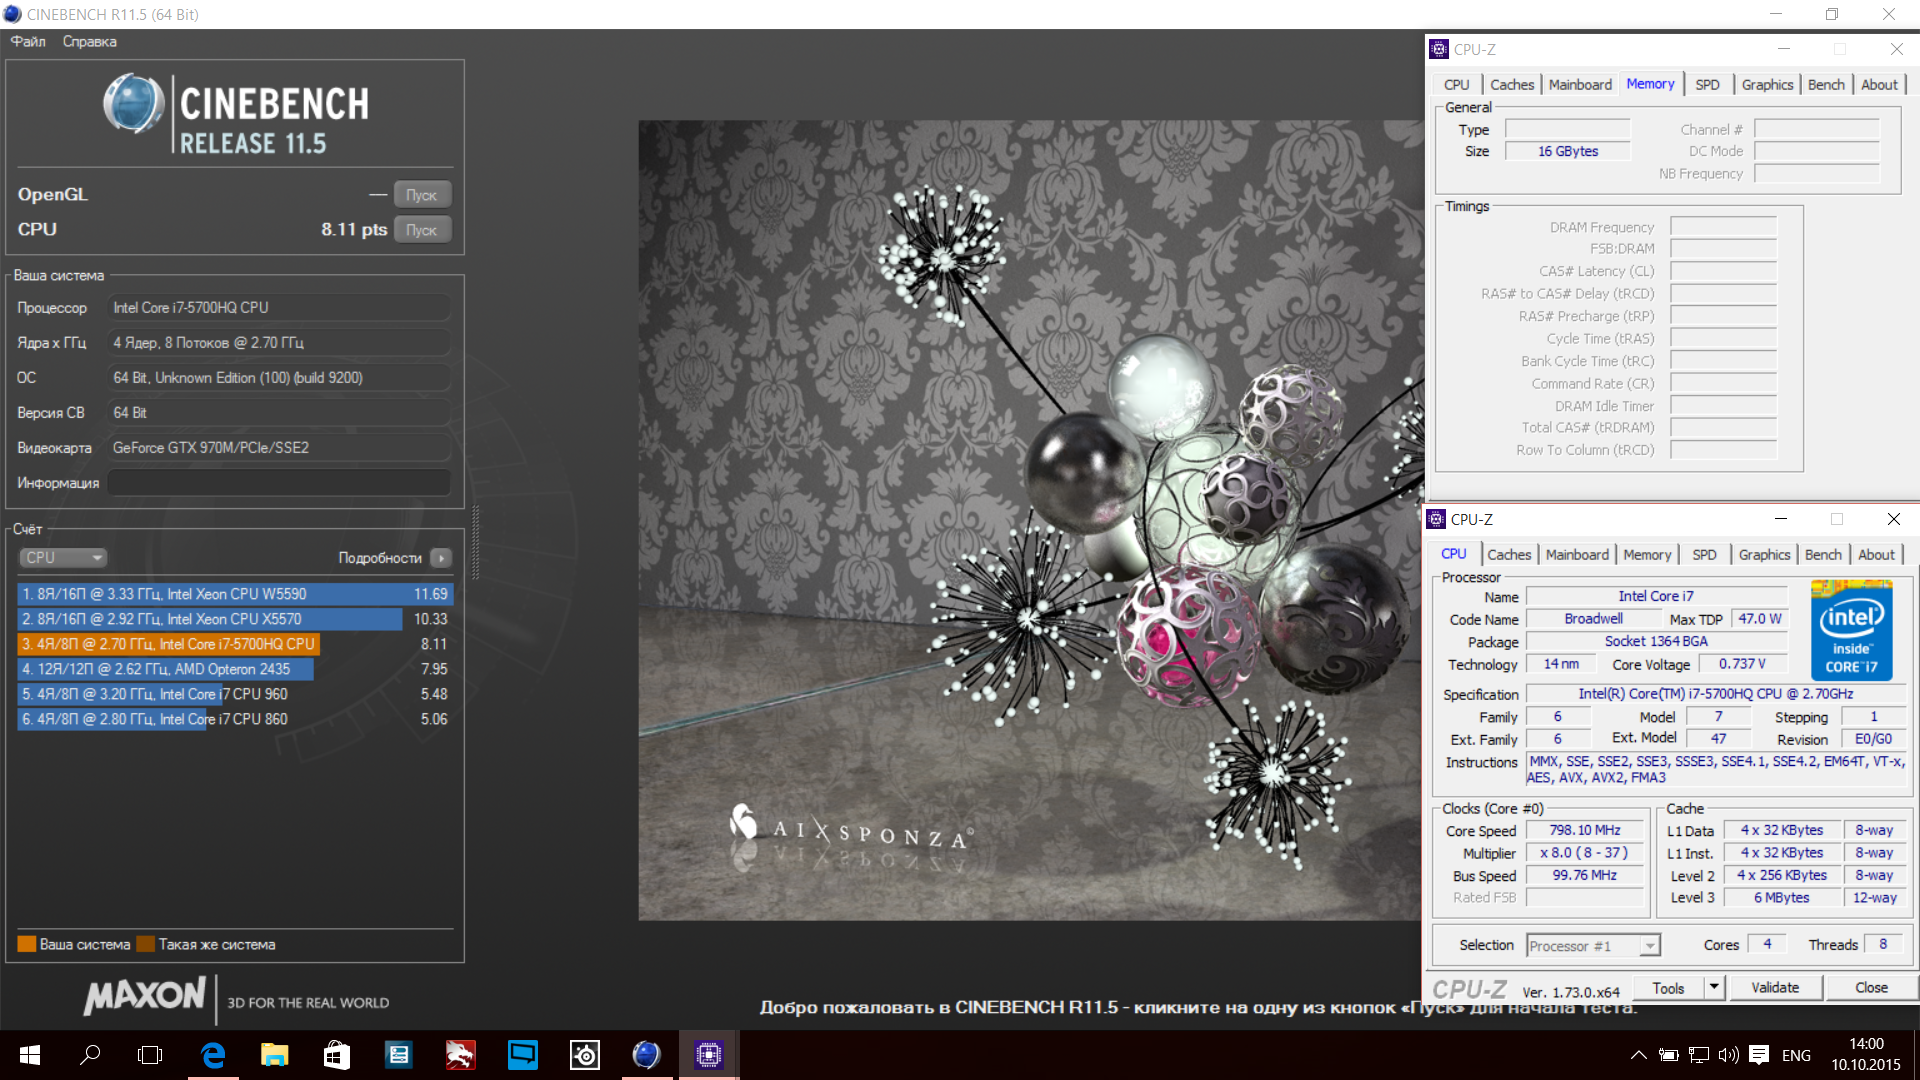Switch ENG input language indicator
Viewport: 1920px width, 1080px height.
(1796, 1055)
